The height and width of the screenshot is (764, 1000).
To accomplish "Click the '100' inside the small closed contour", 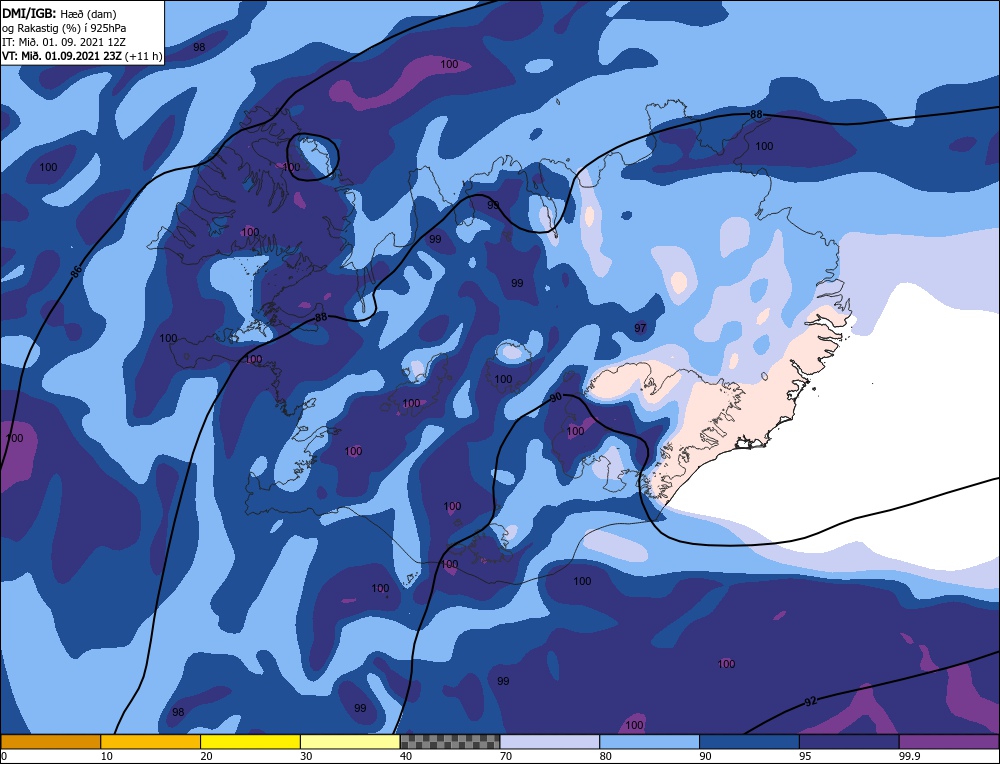I will [x=291, y=167].
